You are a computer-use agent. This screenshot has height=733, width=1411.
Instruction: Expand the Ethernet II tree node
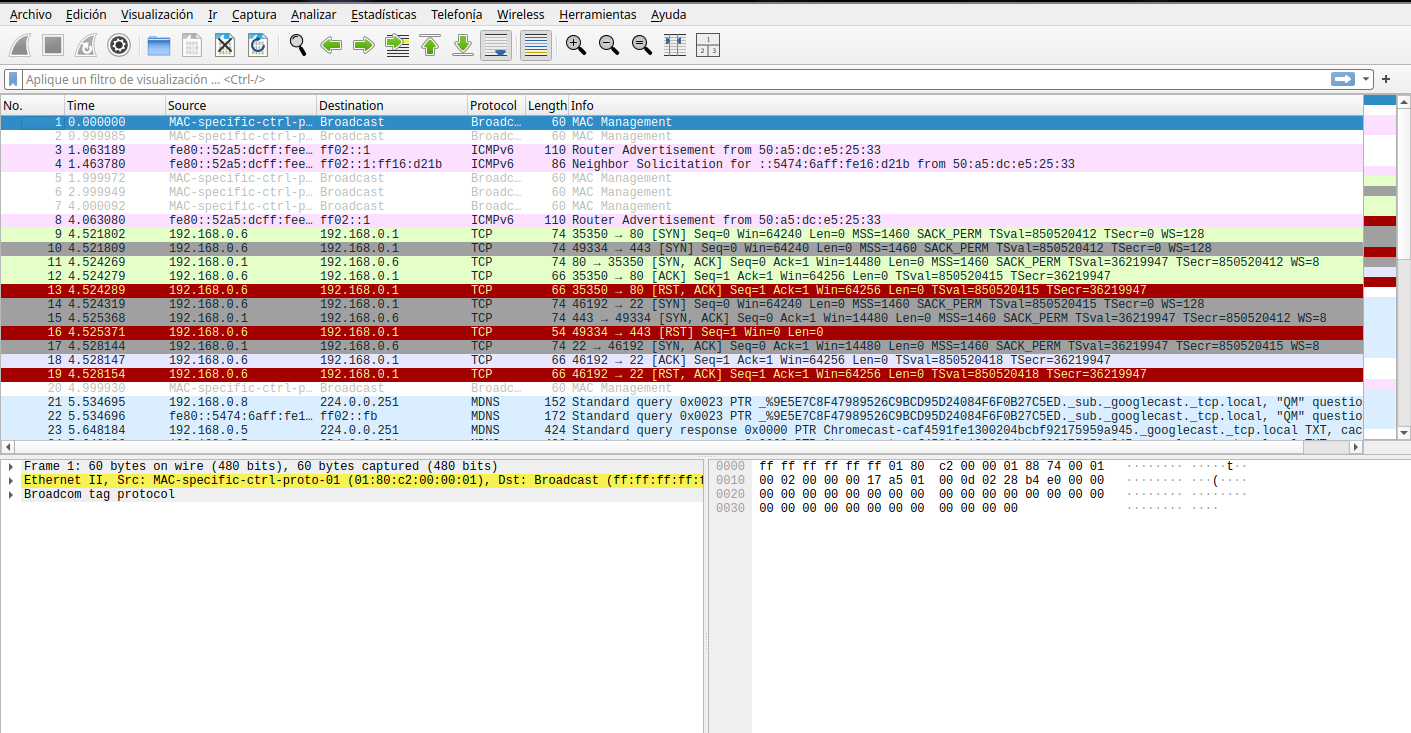click(11, 480)
